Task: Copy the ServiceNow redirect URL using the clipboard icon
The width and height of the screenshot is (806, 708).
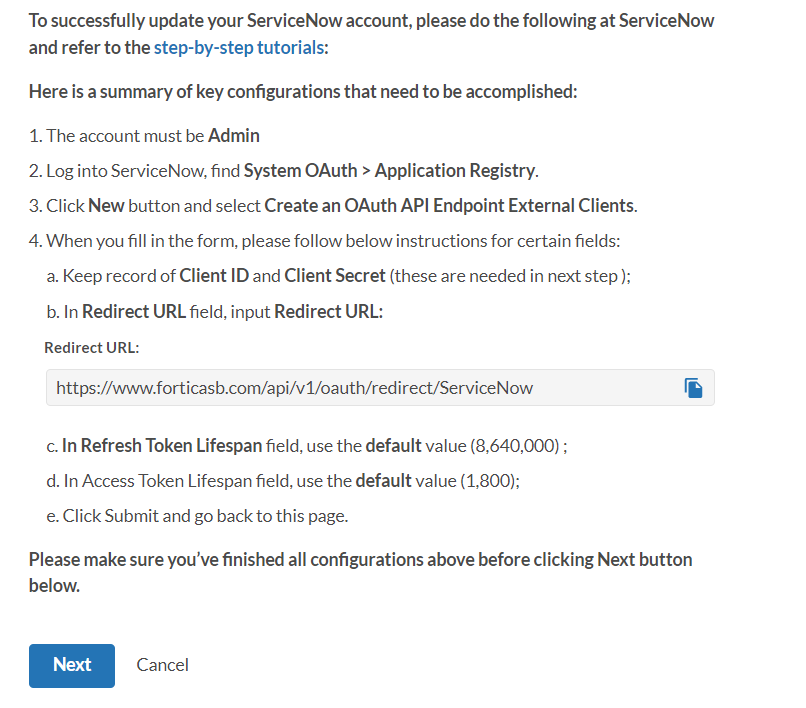Action: 694,388
